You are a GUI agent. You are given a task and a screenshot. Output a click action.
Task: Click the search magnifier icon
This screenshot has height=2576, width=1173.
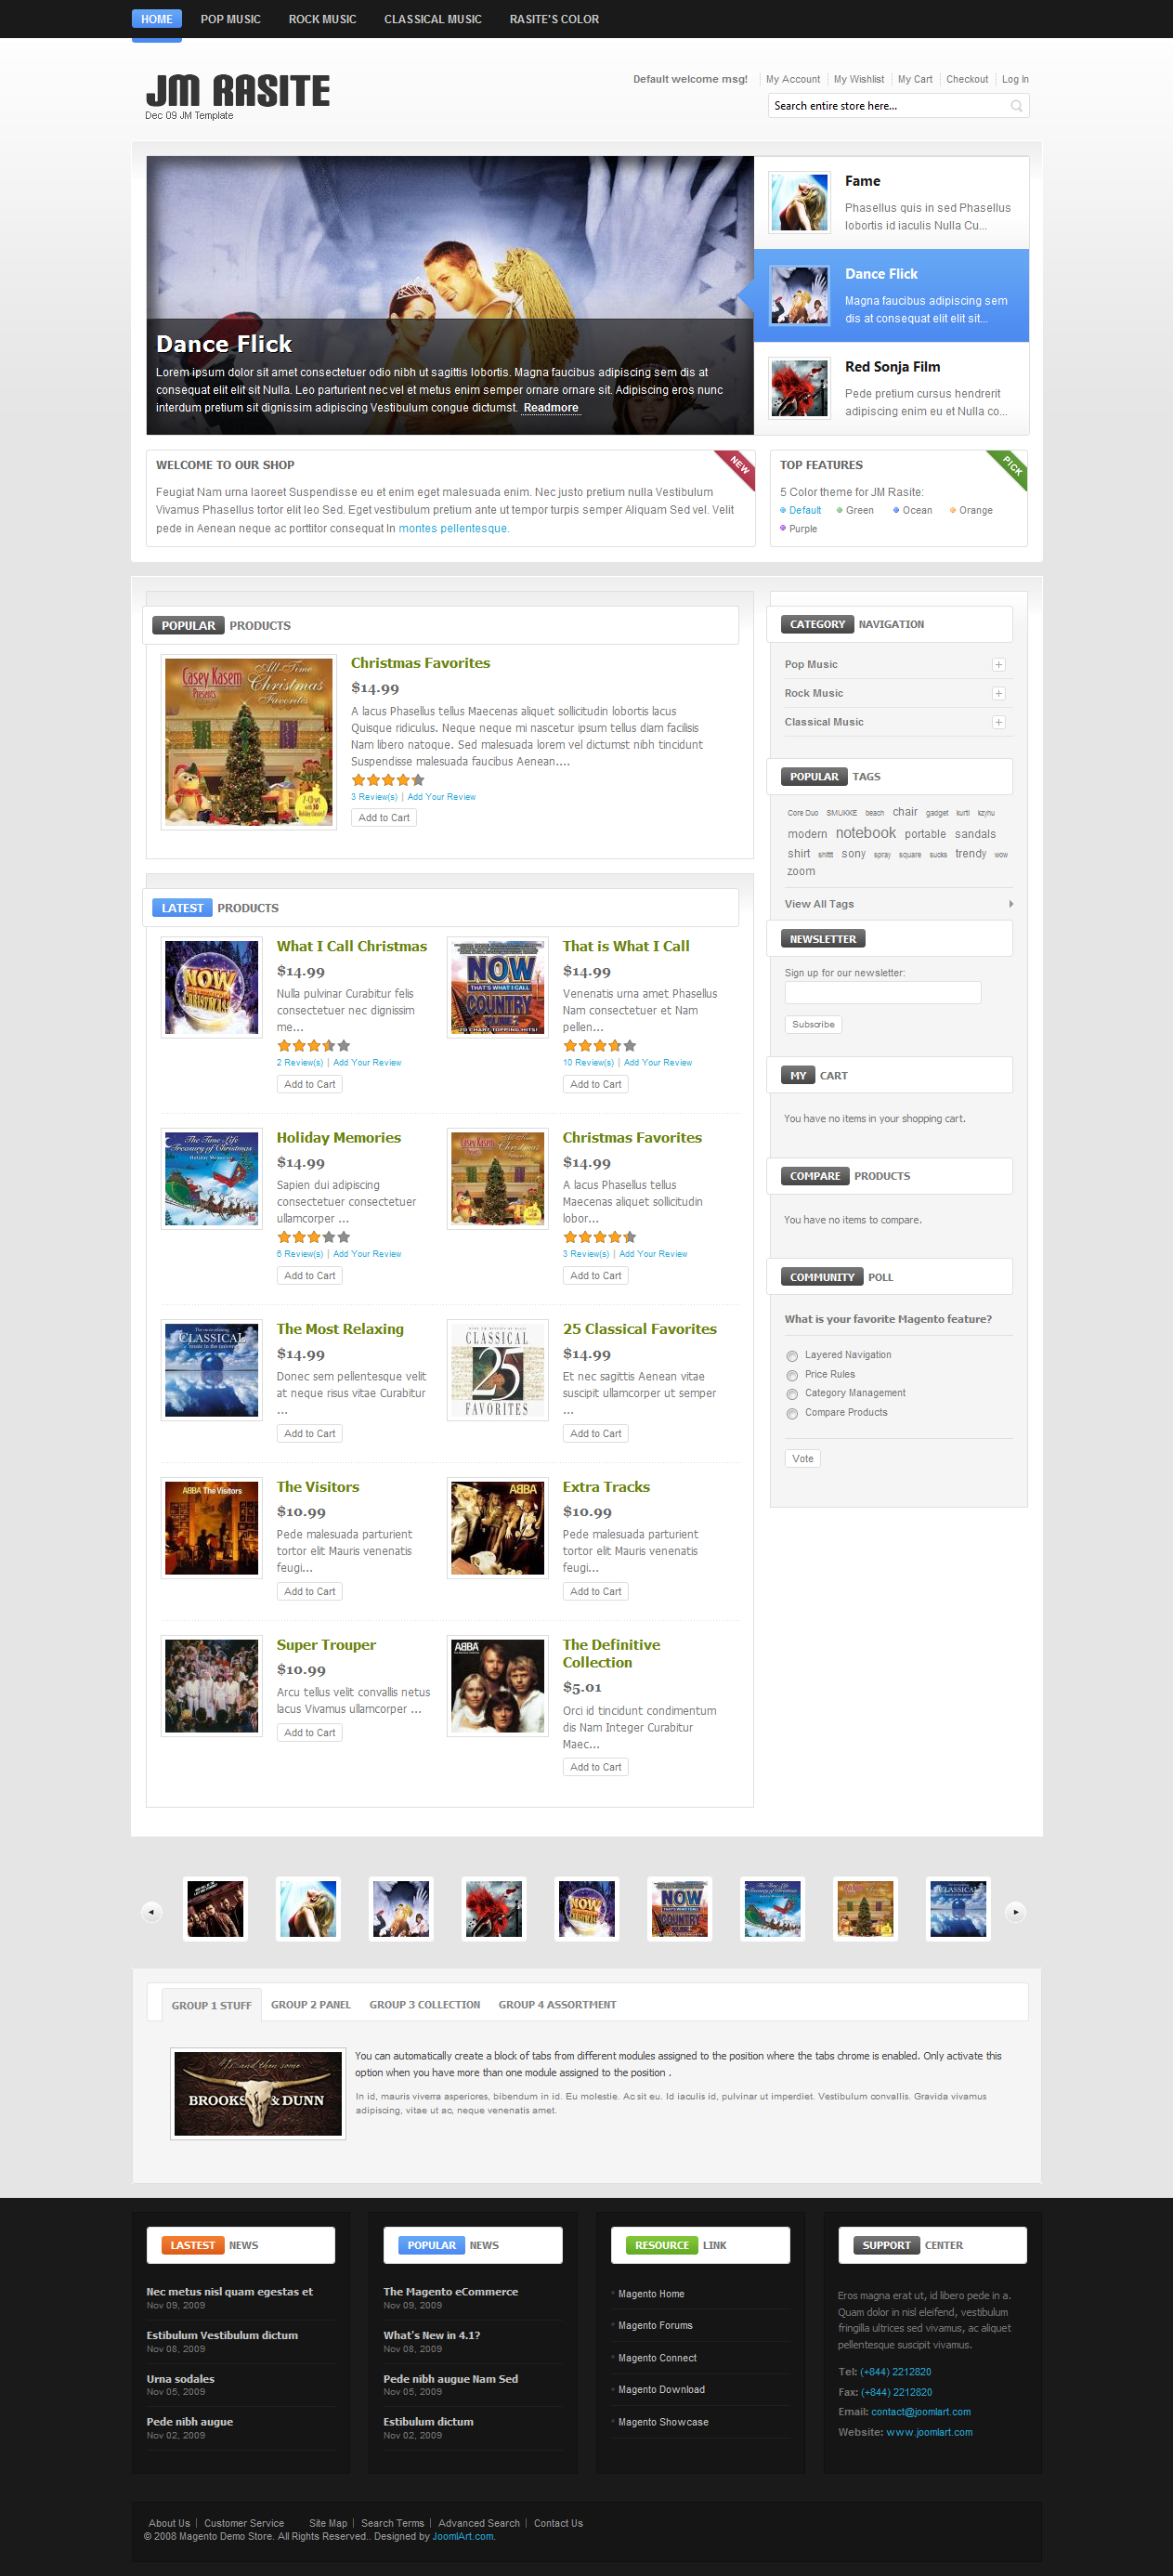coord(1016,106)
